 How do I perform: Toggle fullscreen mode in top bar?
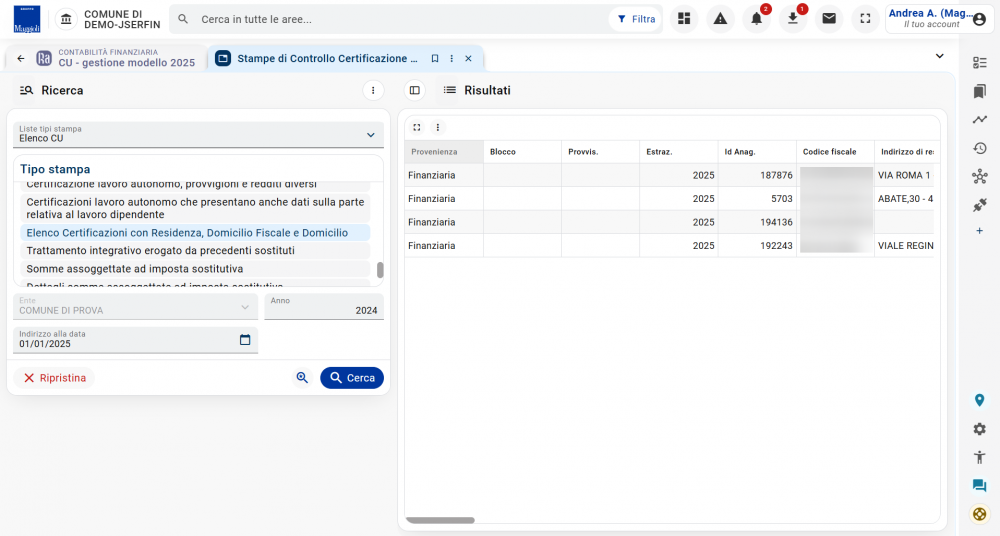[x=865, y=19]
